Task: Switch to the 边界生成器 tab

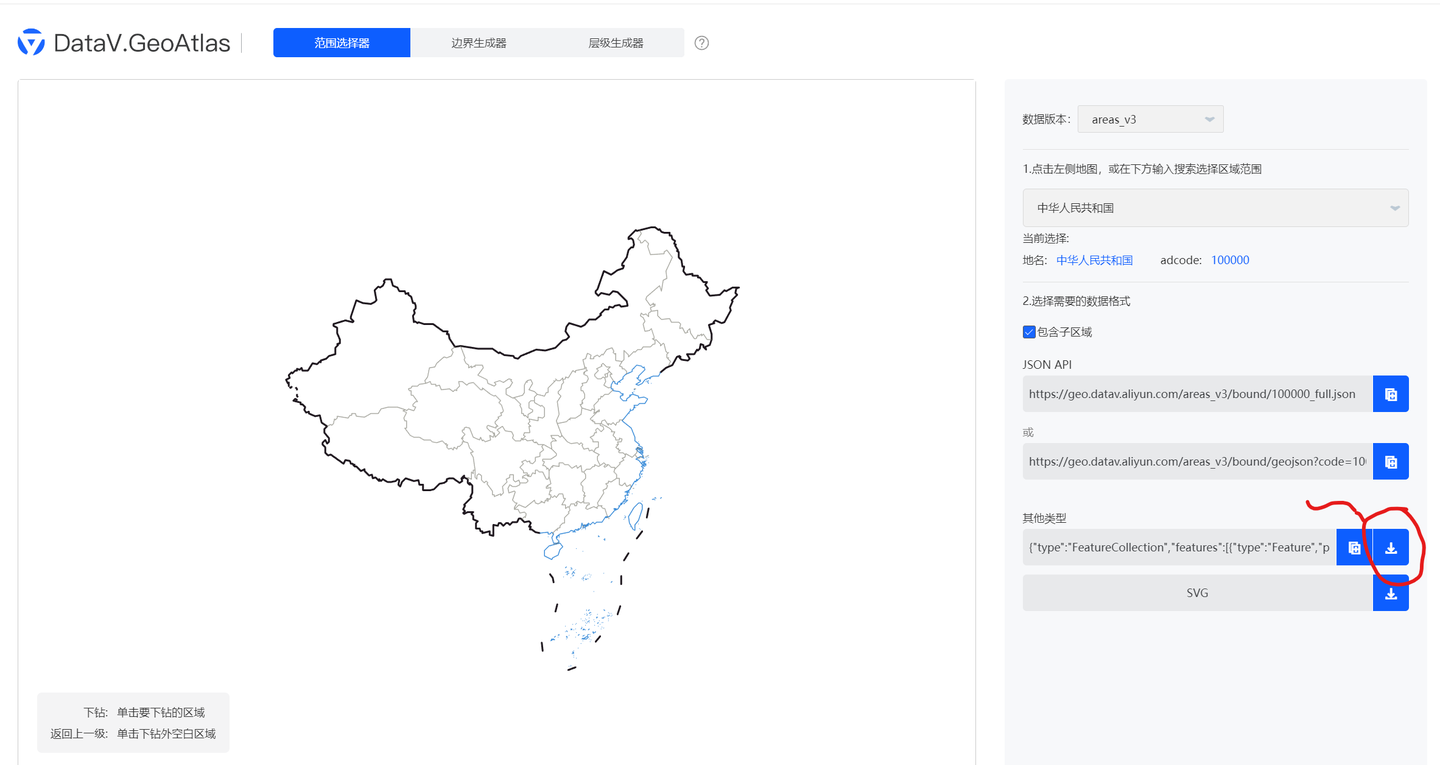Action: 478,42
